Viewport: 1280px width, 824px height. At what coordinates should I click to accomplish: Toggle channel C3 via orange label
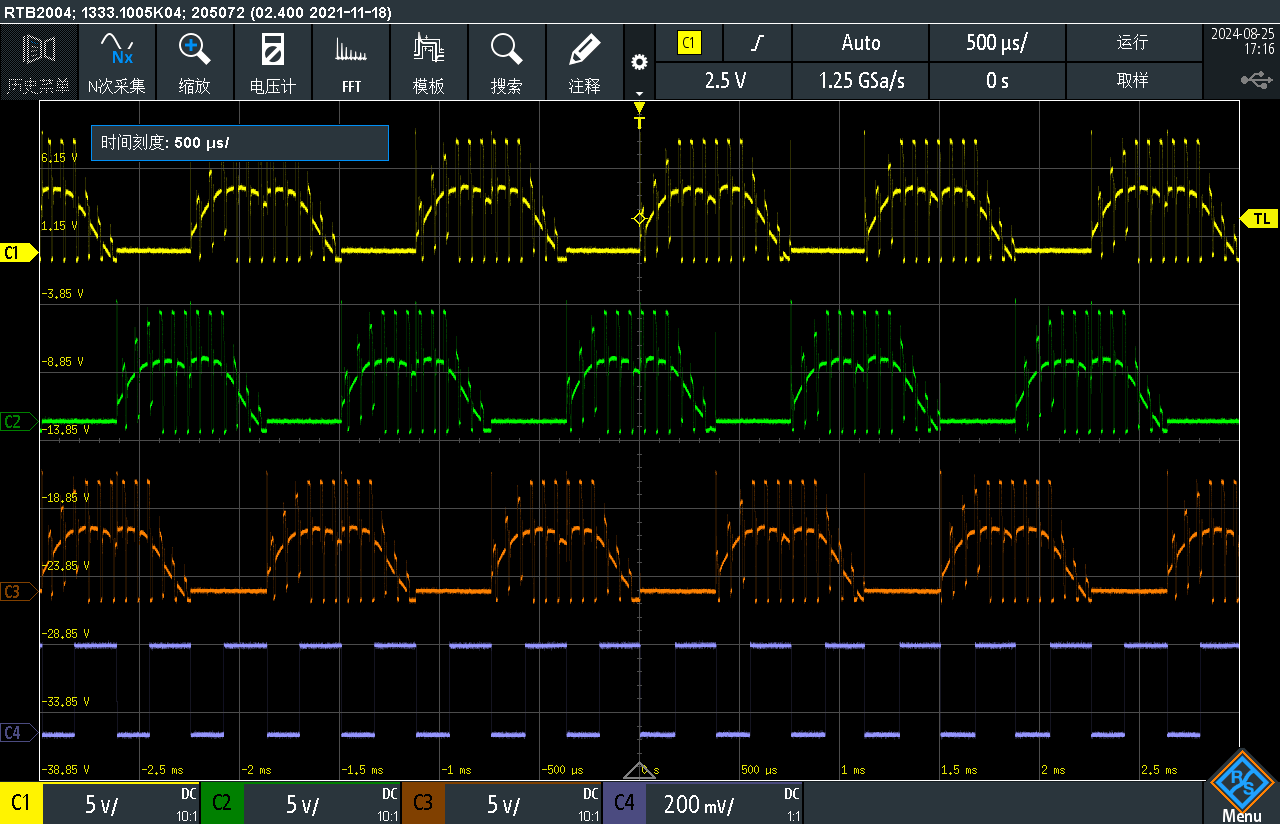click(423, 803)
